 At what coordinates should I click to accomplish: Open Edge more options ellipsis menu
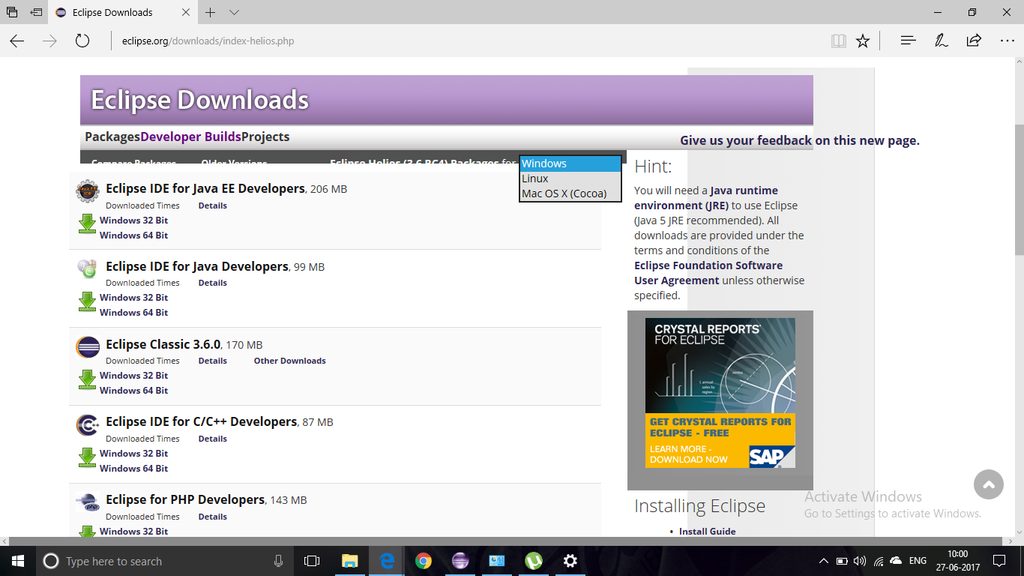1007,40
